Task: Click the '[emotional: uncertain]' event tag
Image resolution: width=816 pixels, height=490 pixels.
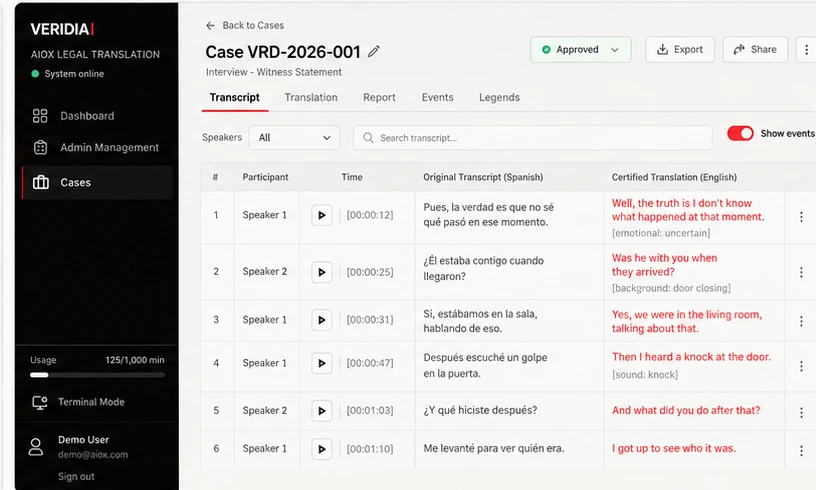Action: click(661, 233)
